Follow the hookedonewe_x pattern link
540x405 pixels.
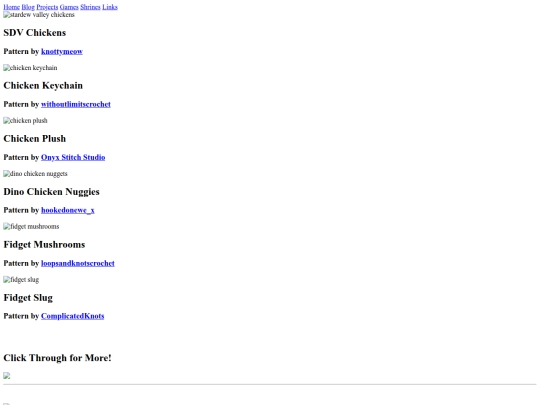tap(68, 210)
